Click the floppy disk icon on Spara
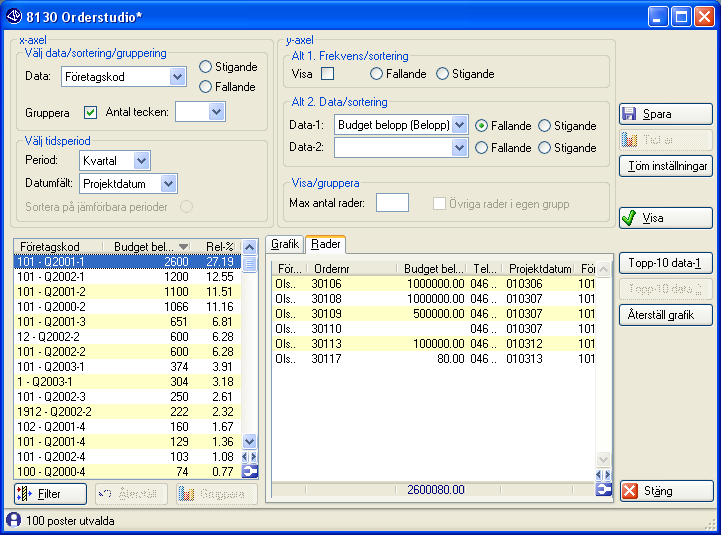Screen dimensions: 721x535 click(629, 114)
